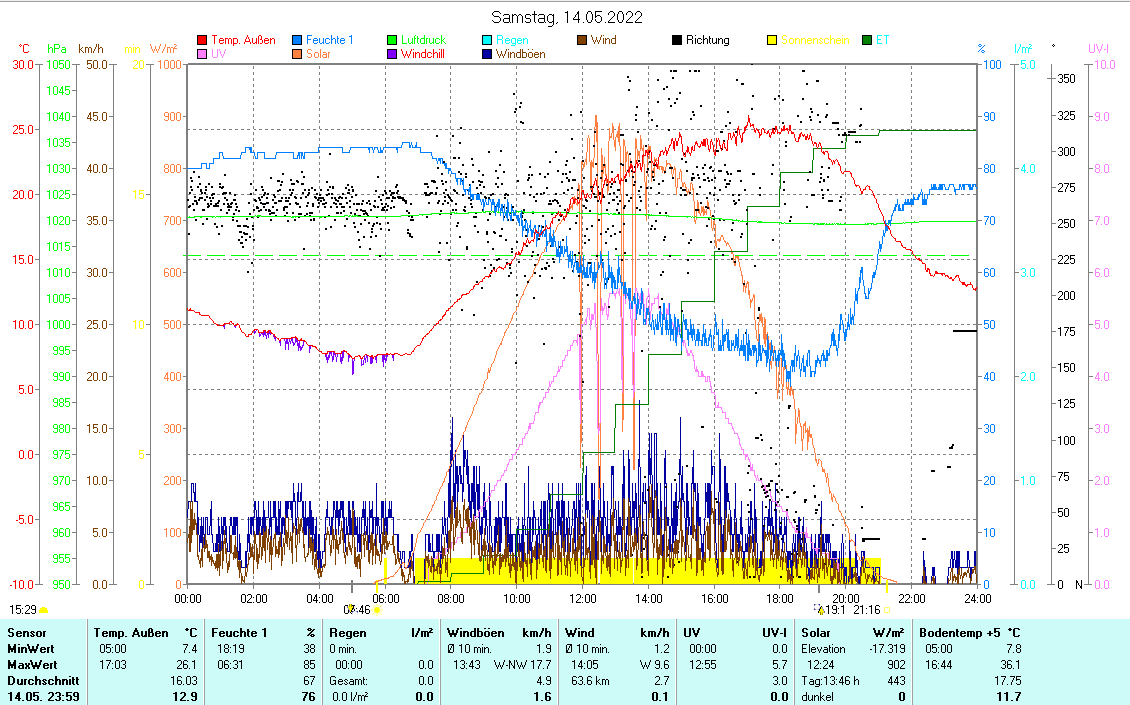The width and height of the screenshot is (1130, 705).
Task: Click the hPa pressure axis unit label
Action: coord(57,49)
